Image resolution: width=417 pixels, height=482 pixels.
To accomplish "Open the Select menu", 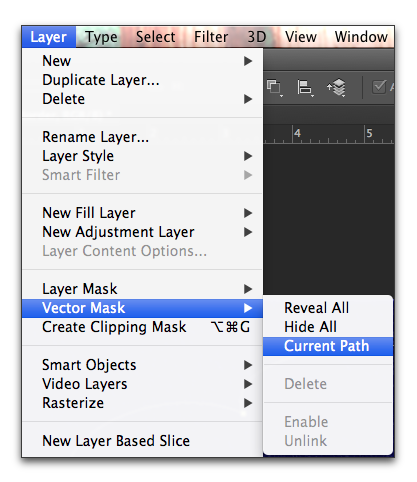I will coord(155,37).
